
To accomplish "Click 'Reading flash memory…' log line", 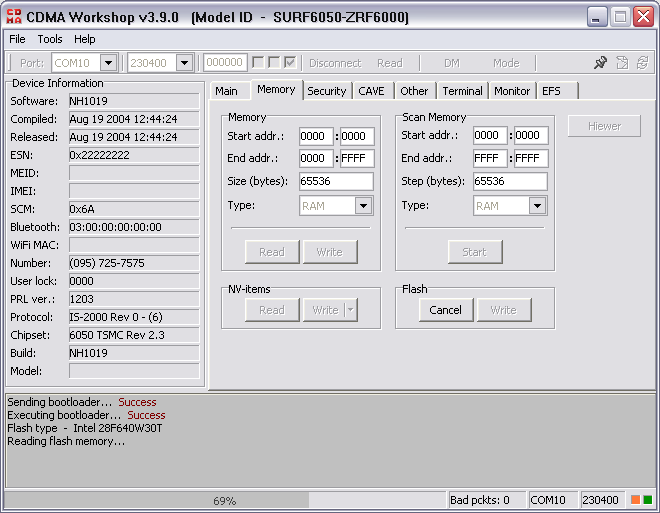I will point(66,441).
